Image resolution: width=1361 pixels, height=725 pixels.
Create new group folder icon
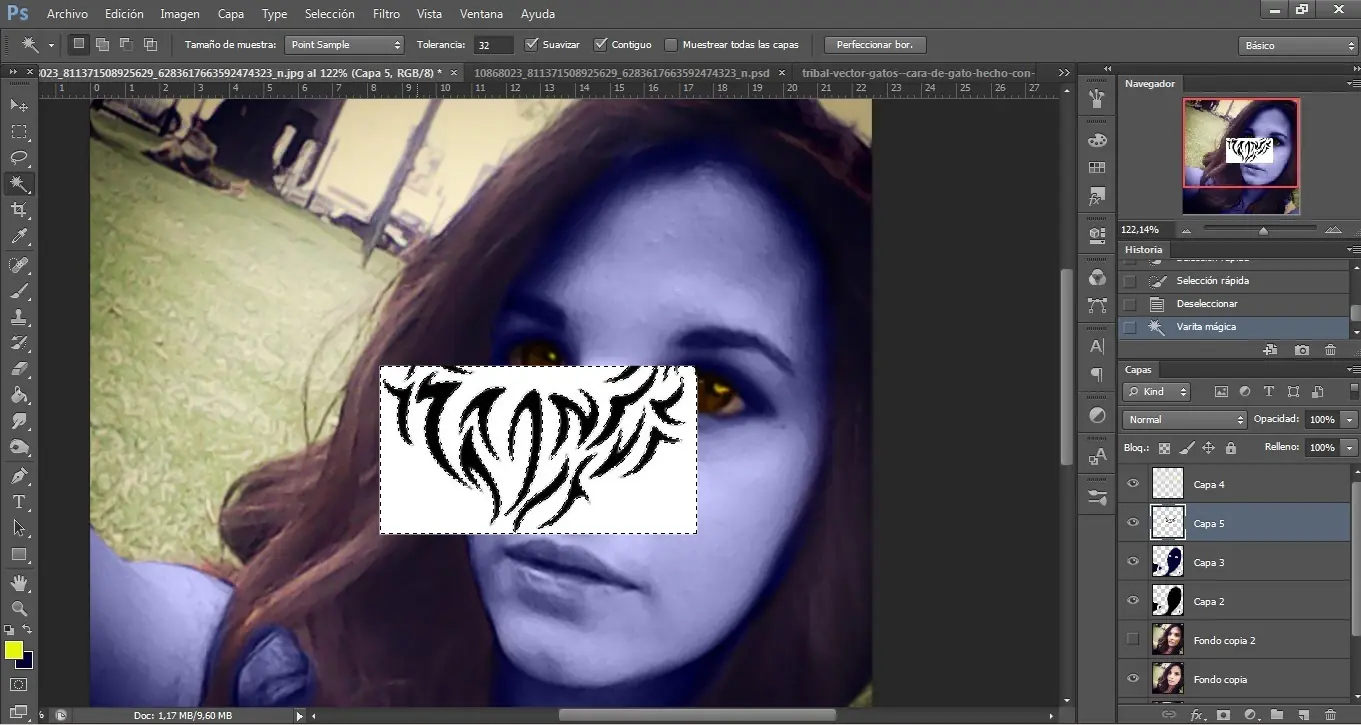1277,715
